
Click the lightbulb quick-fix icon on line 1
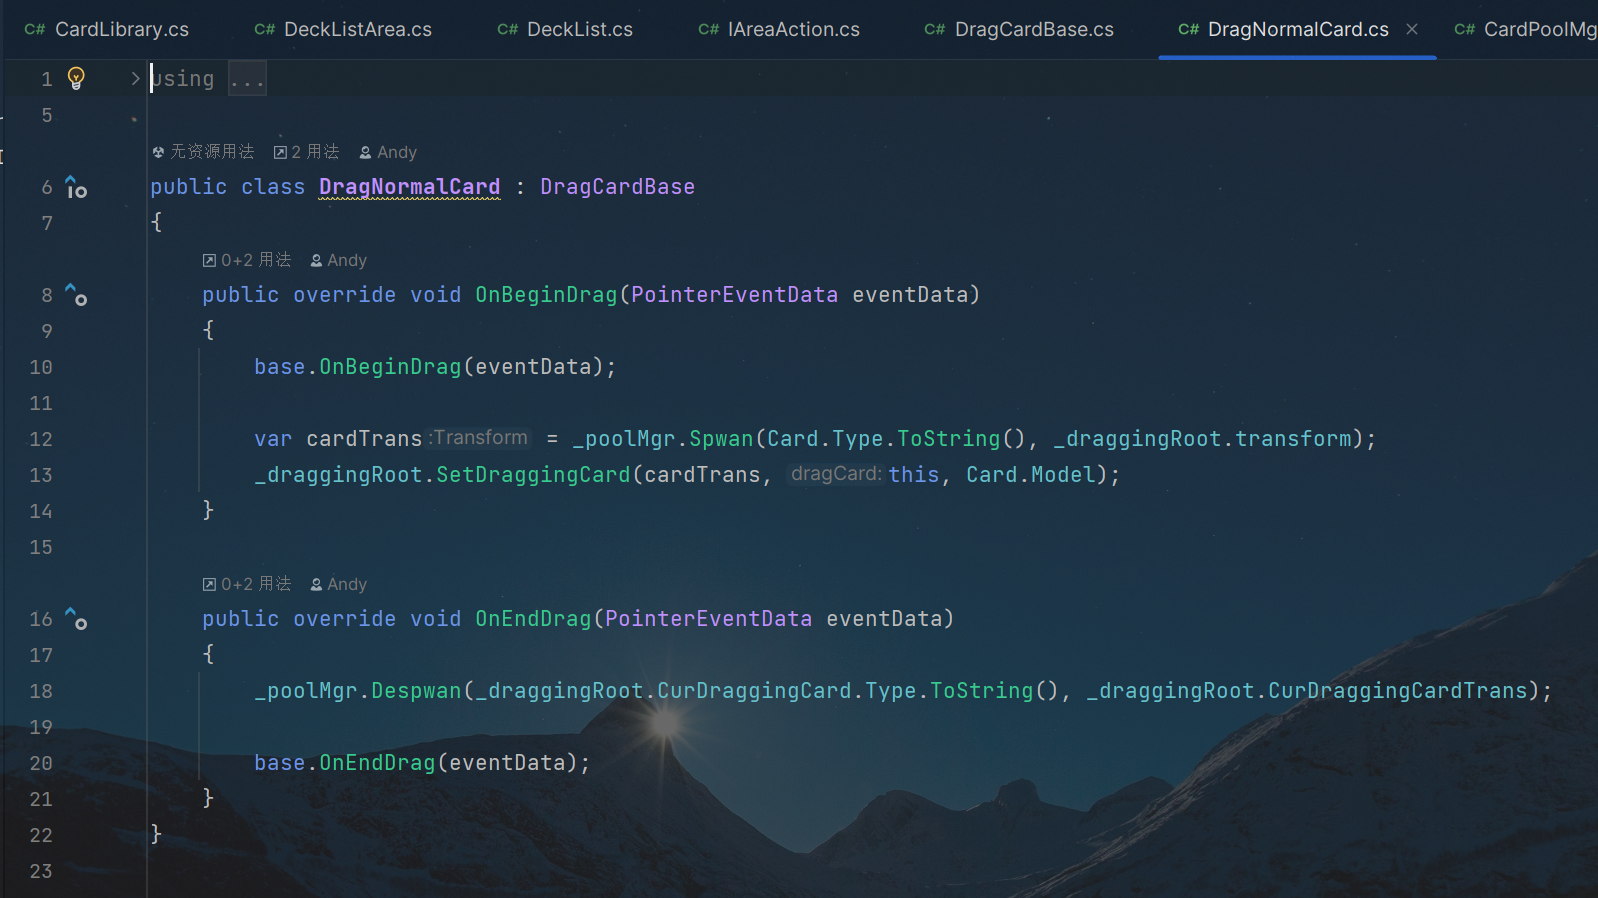coord(76,78)
